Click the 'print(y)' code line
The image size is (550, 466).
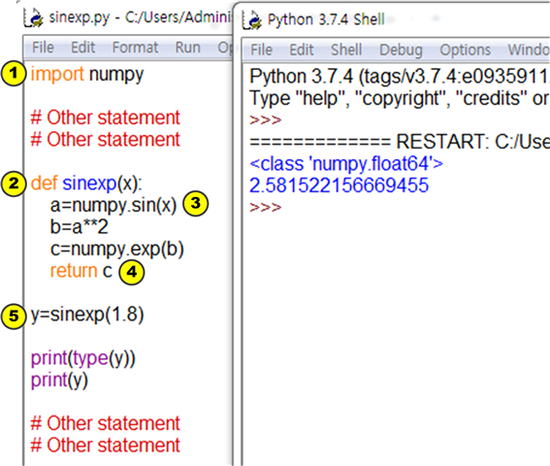coord(60,380)
